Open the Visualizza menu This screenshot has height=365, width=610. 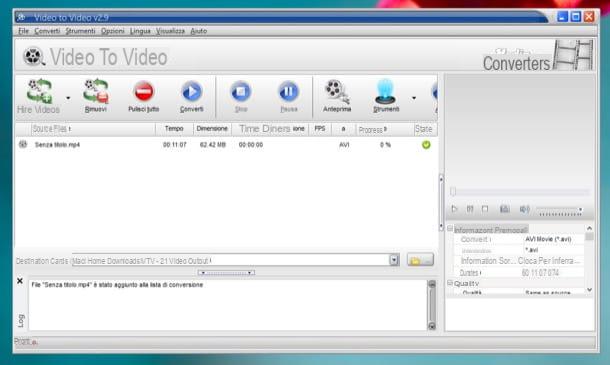point(170,31)
